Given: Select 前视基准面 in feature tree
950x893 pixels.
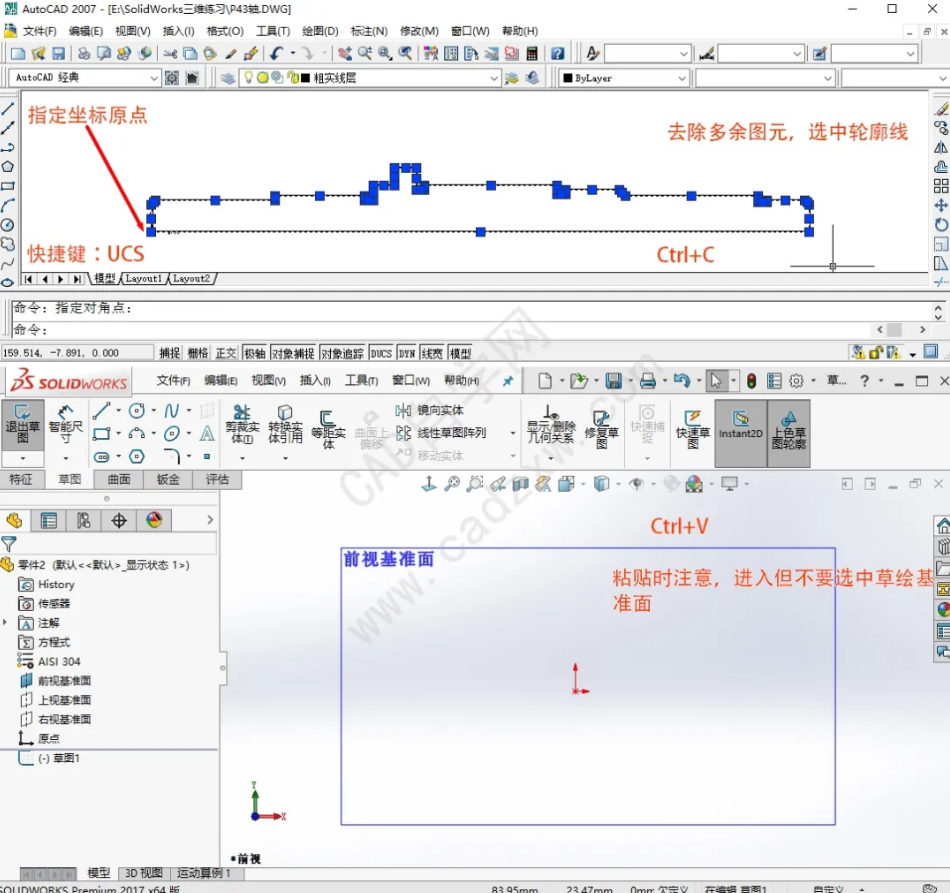Looking at the screenshot, I should pyautogui.click(x=55, y=681).
